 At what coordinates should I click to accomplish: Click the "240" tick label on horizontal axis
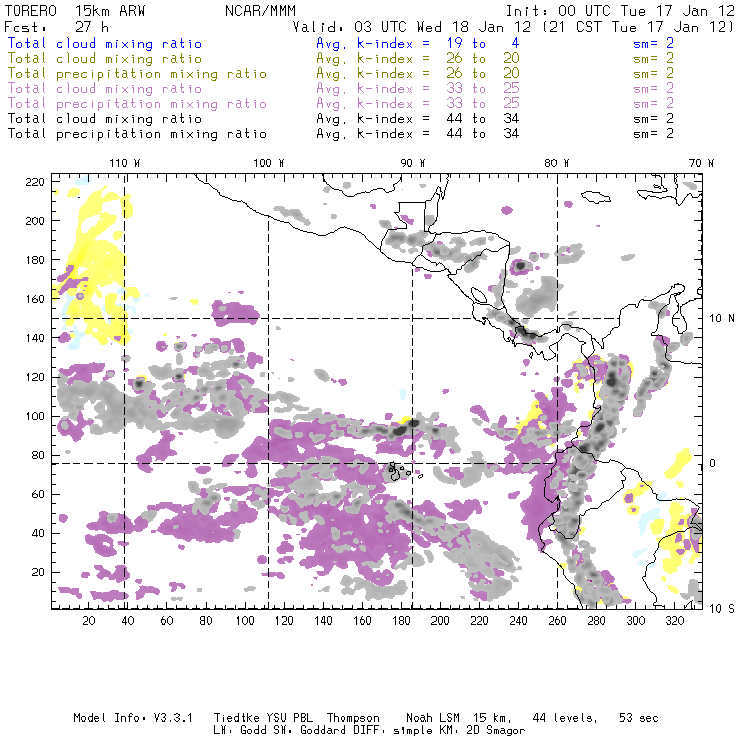[518, 621]
